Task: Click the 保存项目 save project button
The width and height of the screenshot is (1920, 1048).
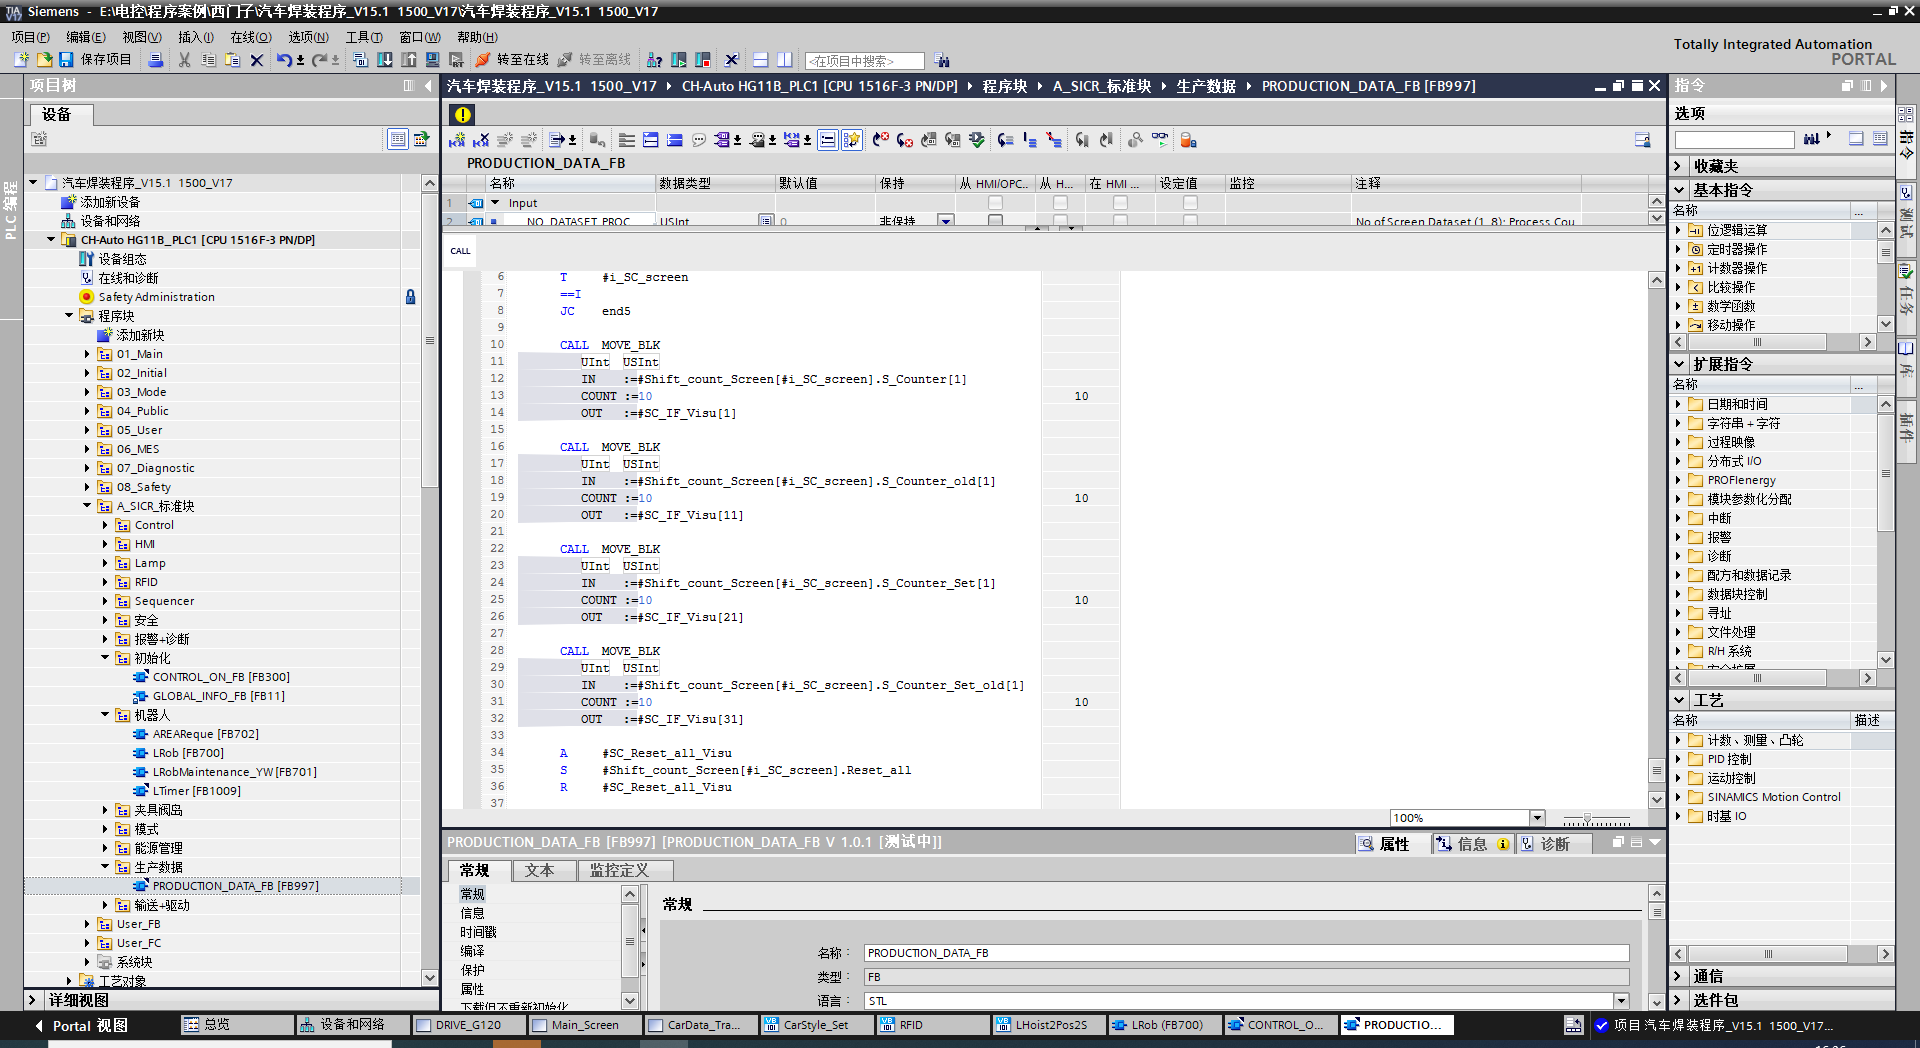Action: 96,60
